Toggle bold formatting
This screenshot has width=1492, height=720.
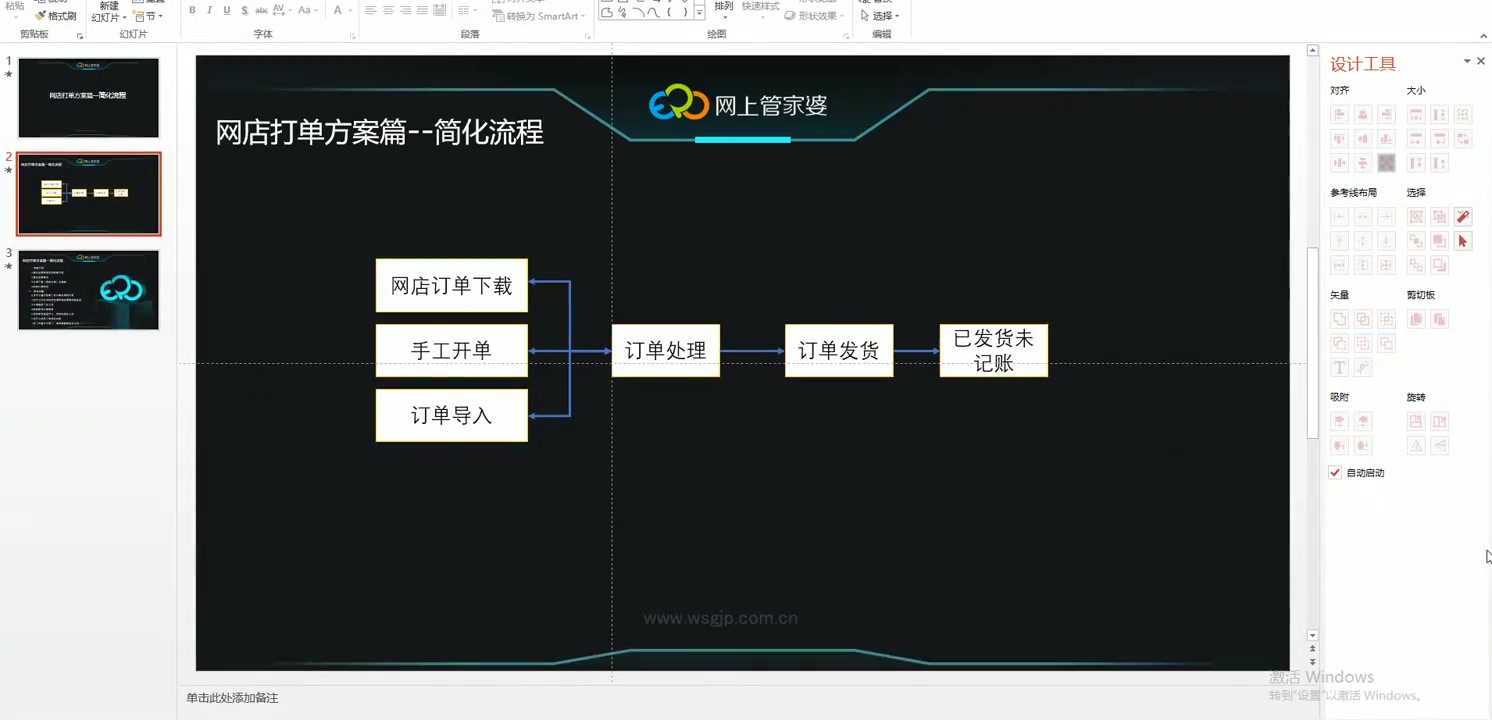(192, 10)
